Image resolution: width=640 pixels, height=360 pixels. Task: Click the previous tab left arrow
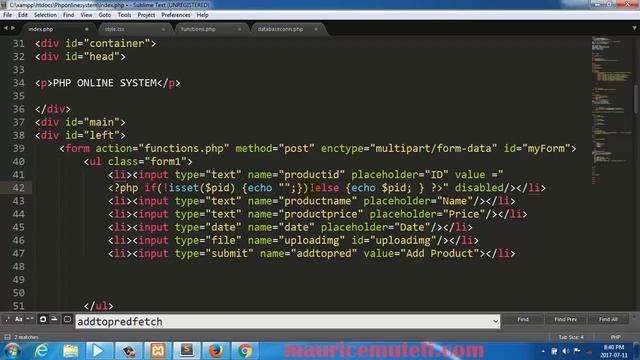point(6,28)
